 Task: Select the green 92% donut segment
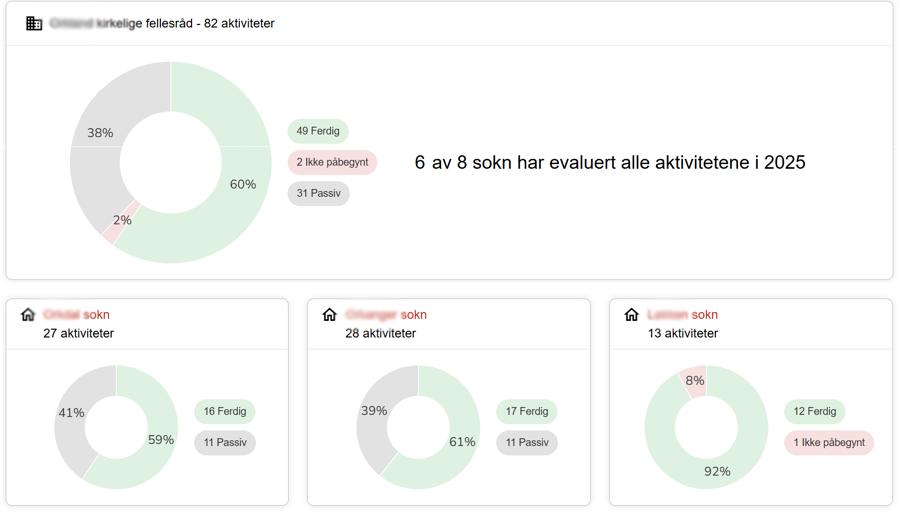(716, 472)
